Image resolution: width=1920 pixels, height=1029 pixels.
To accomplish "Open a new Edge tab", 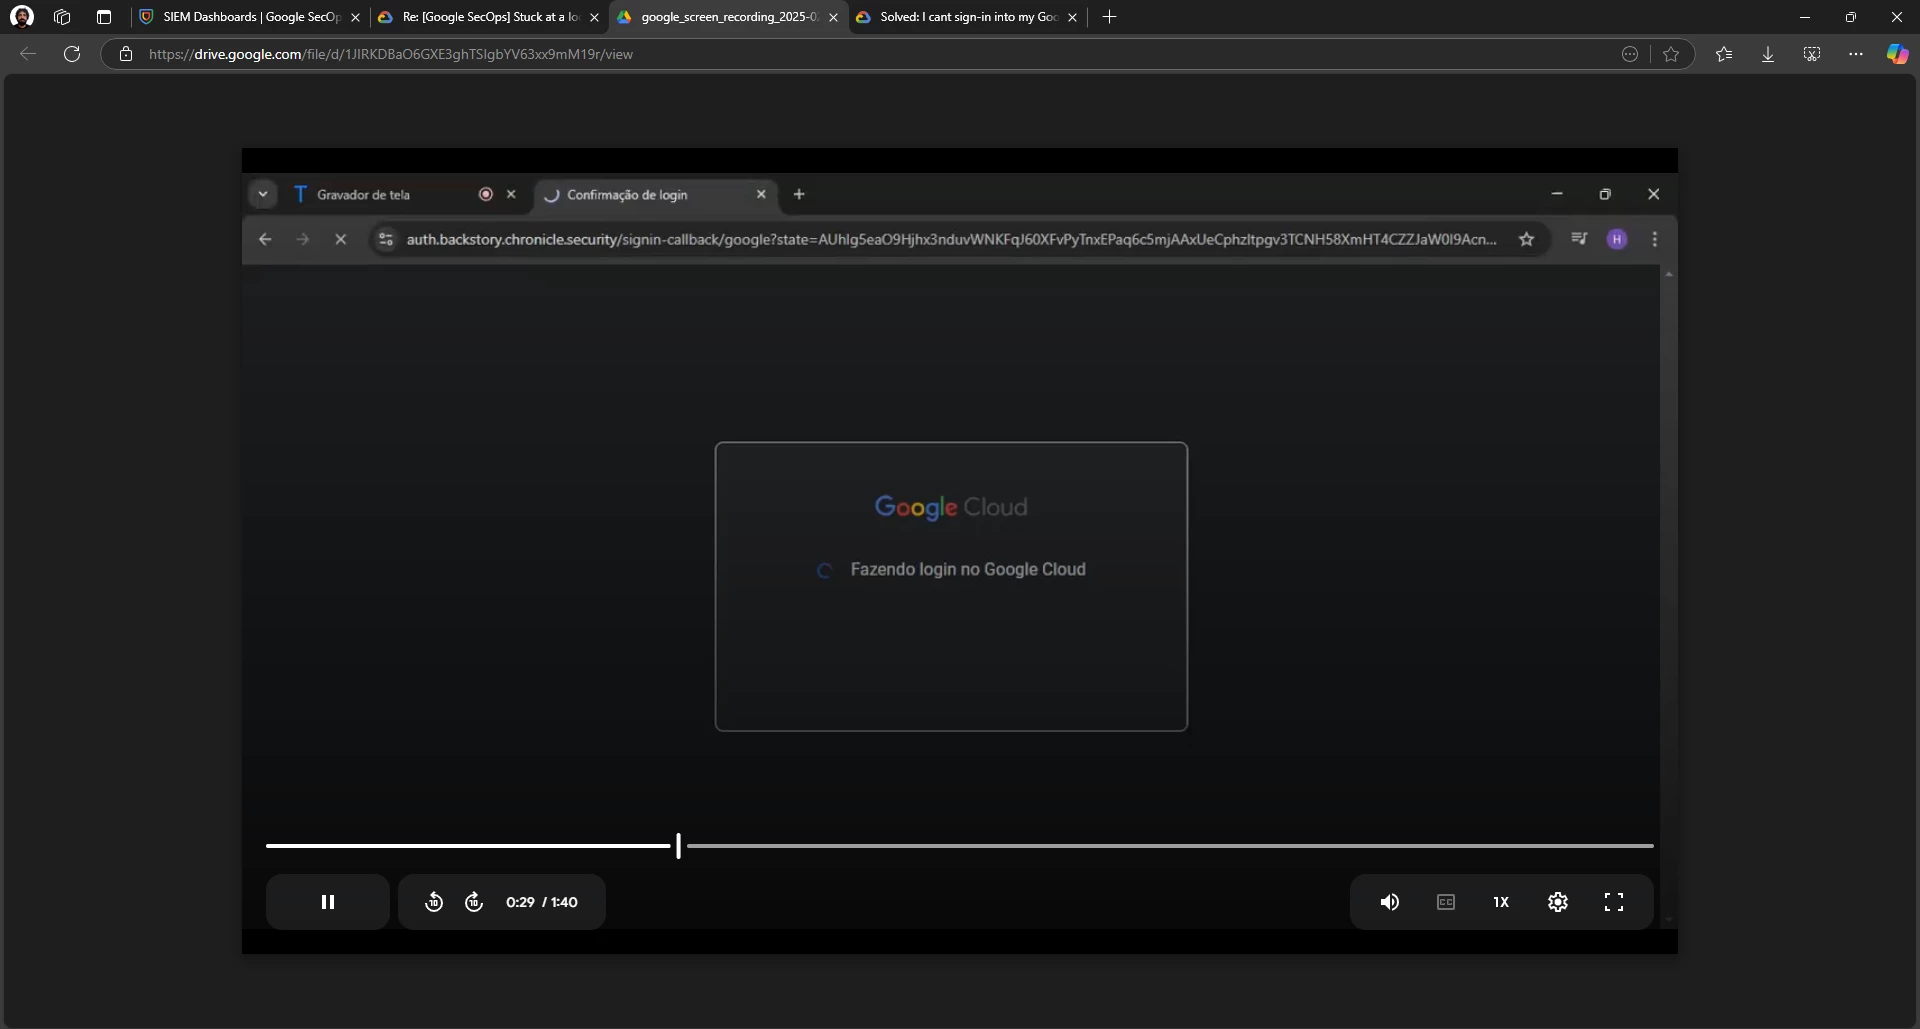I will tap(1109, 17).
